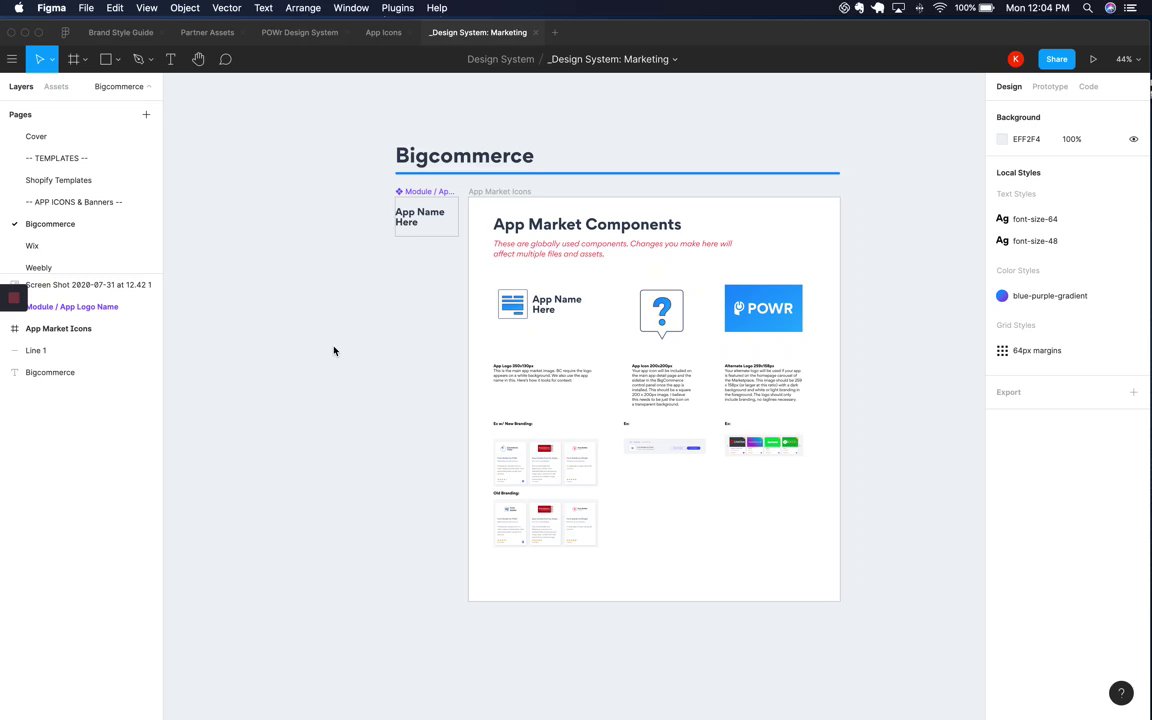Screen dimensions: 1152x720
Task: Open Move tool dropdown arrow
Action: [x=52, y=60]
